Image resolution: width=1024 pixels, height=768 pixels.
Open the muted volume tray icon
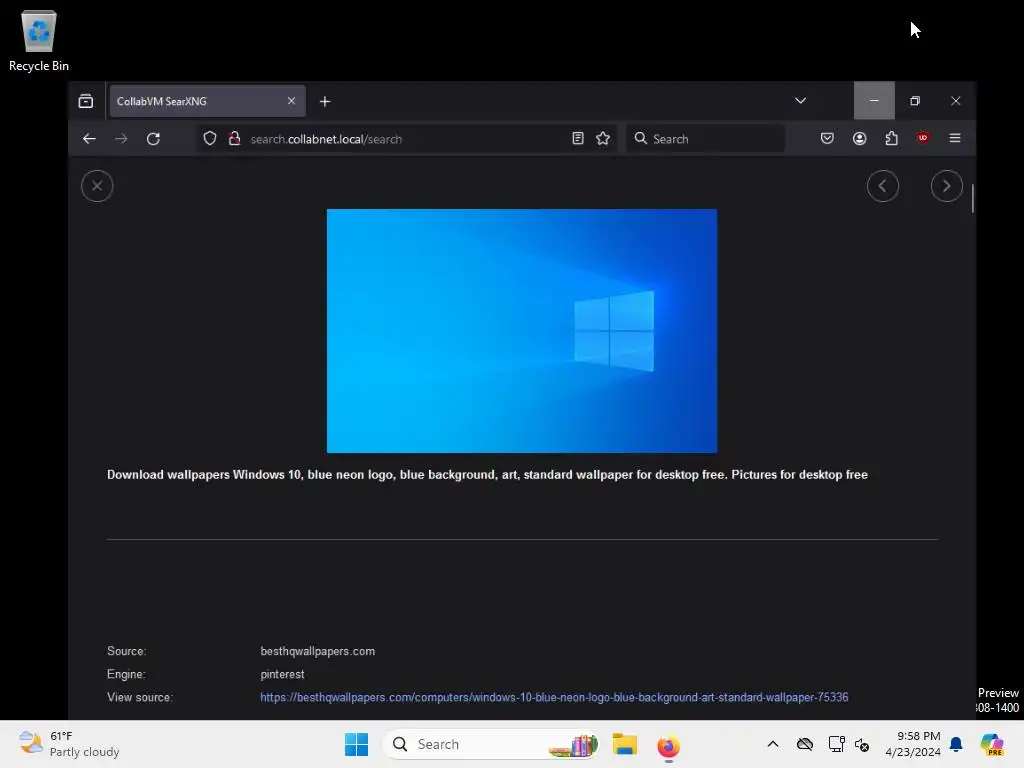(x=861, y=744)
